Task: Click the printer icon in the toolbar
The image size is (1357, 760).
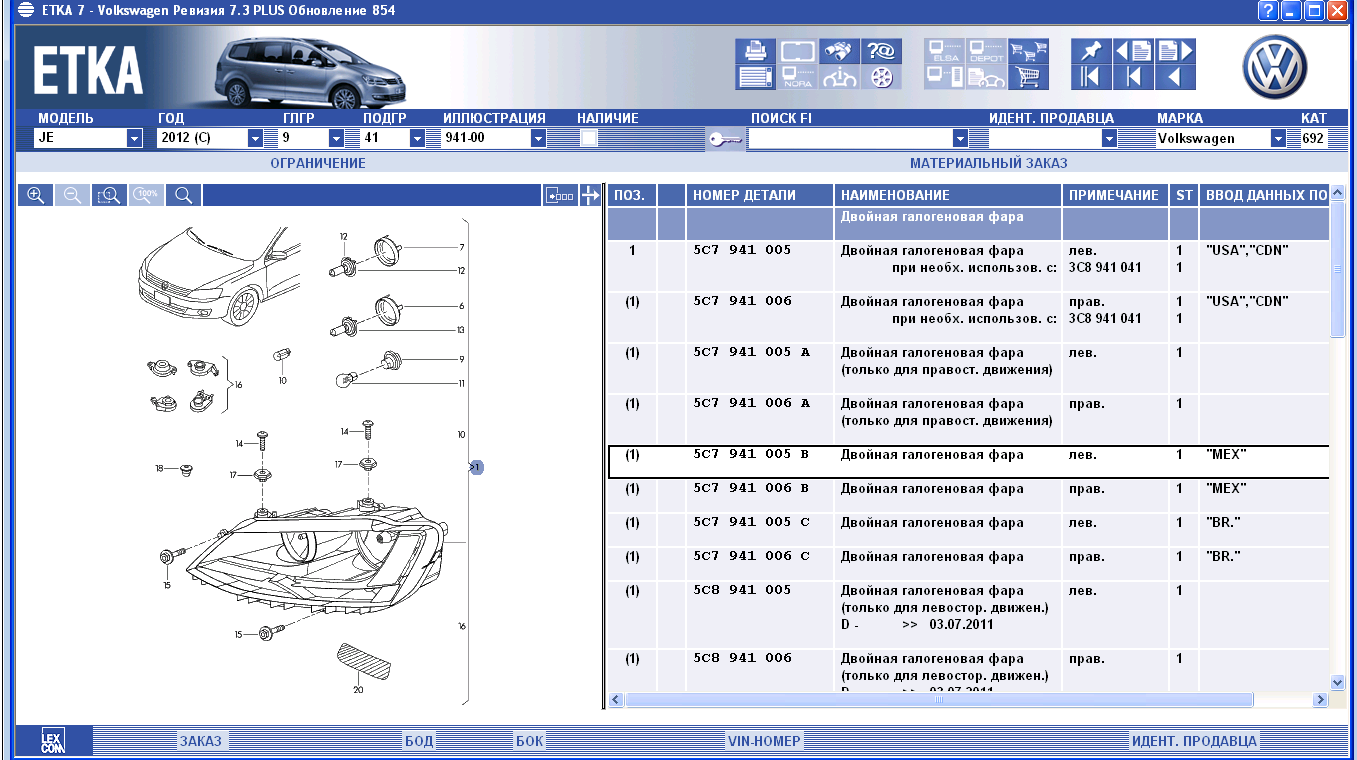Action: 756,51
